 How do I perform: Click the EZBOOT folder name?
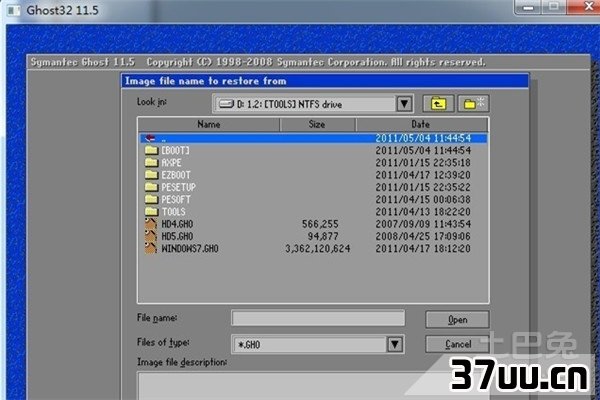[x=176, y=175]
